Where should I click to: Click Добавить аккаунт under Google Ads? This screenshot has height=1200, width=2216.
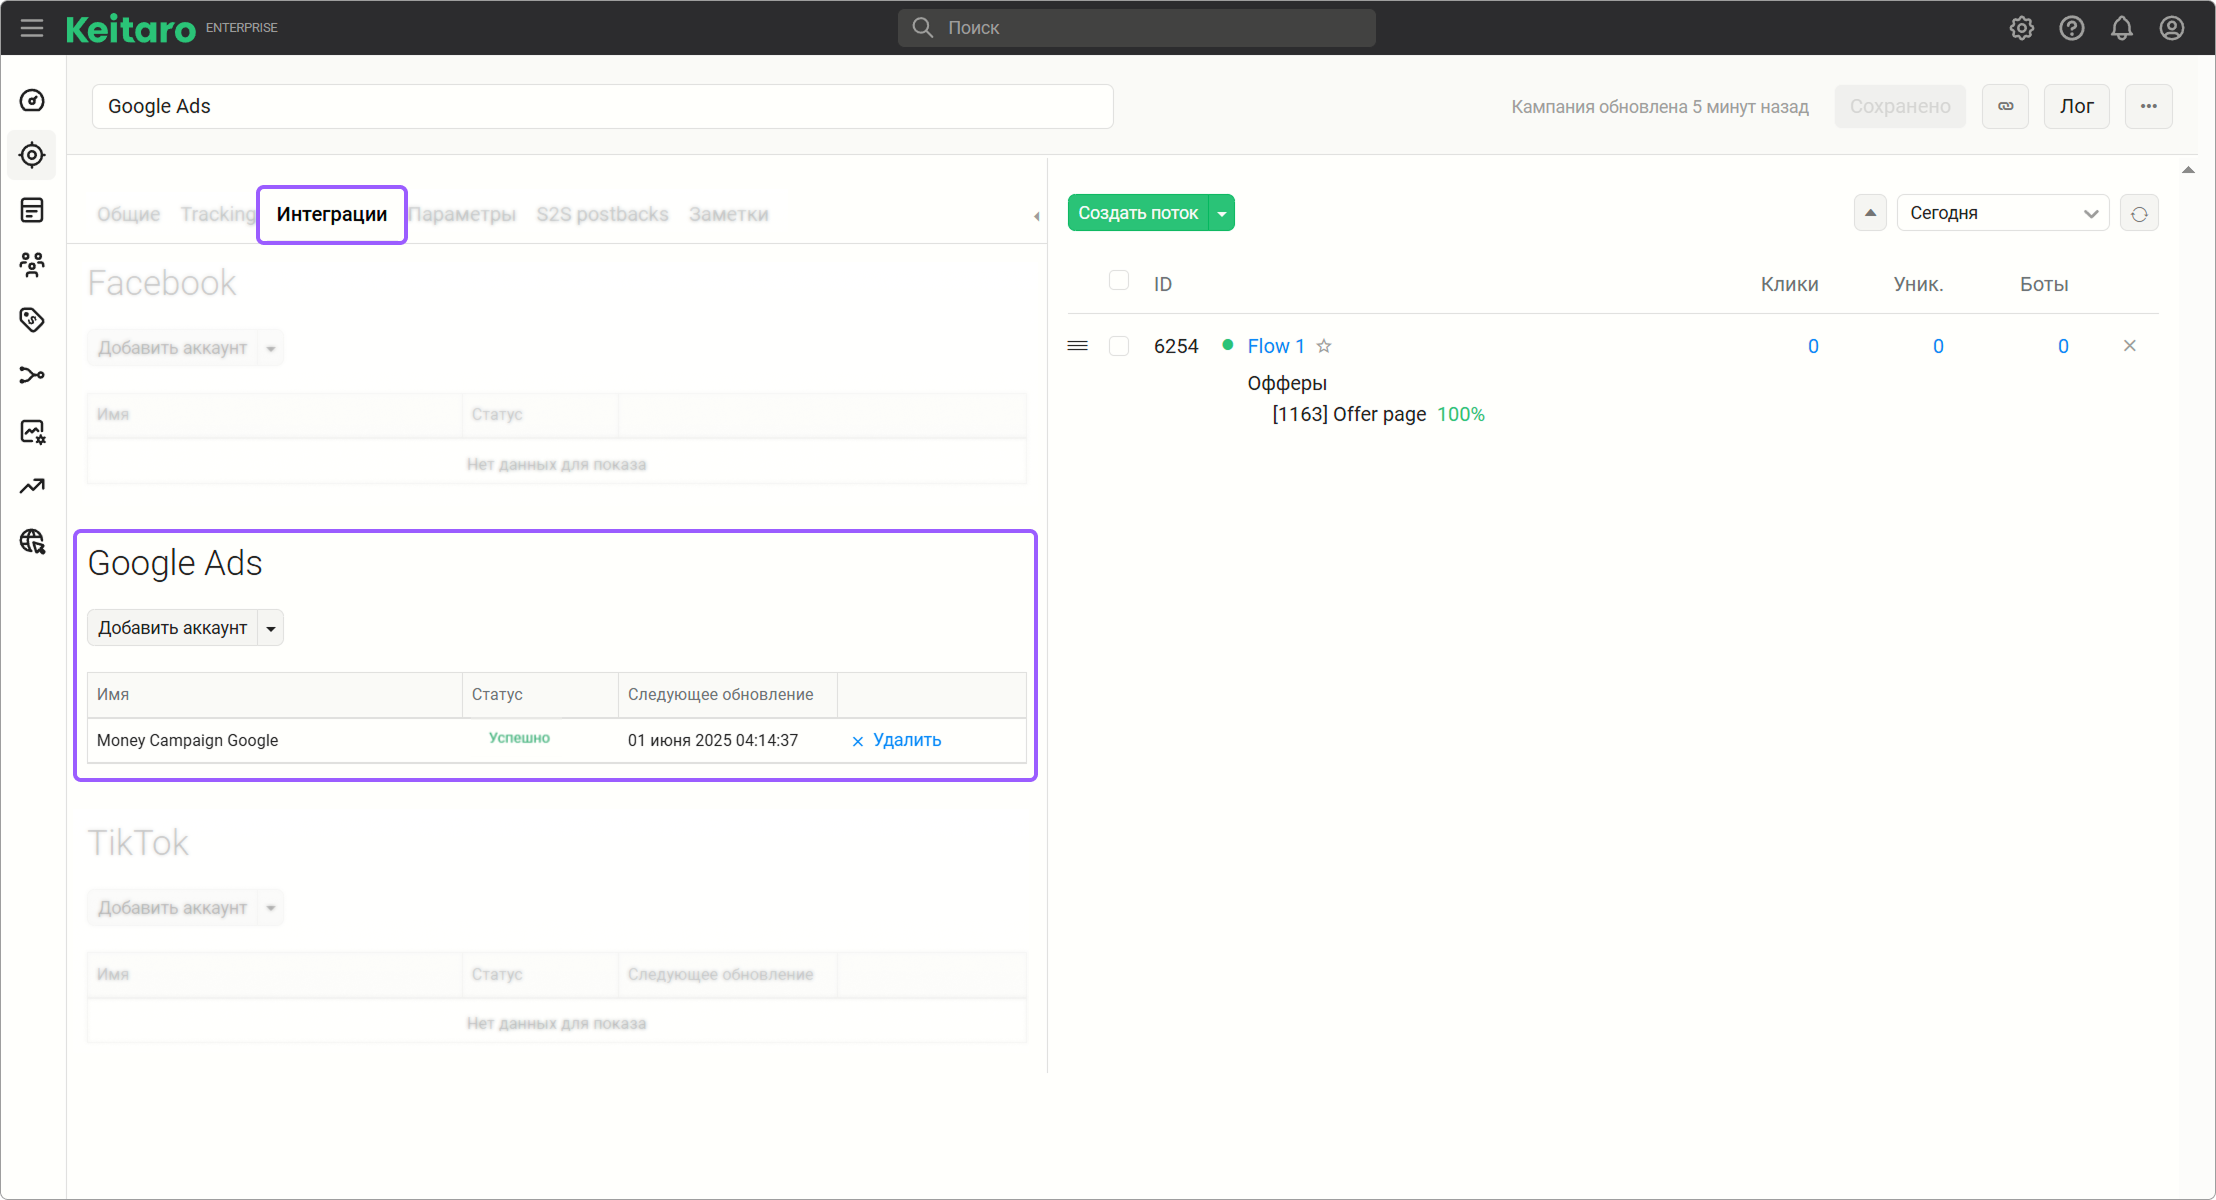(172, 628)
